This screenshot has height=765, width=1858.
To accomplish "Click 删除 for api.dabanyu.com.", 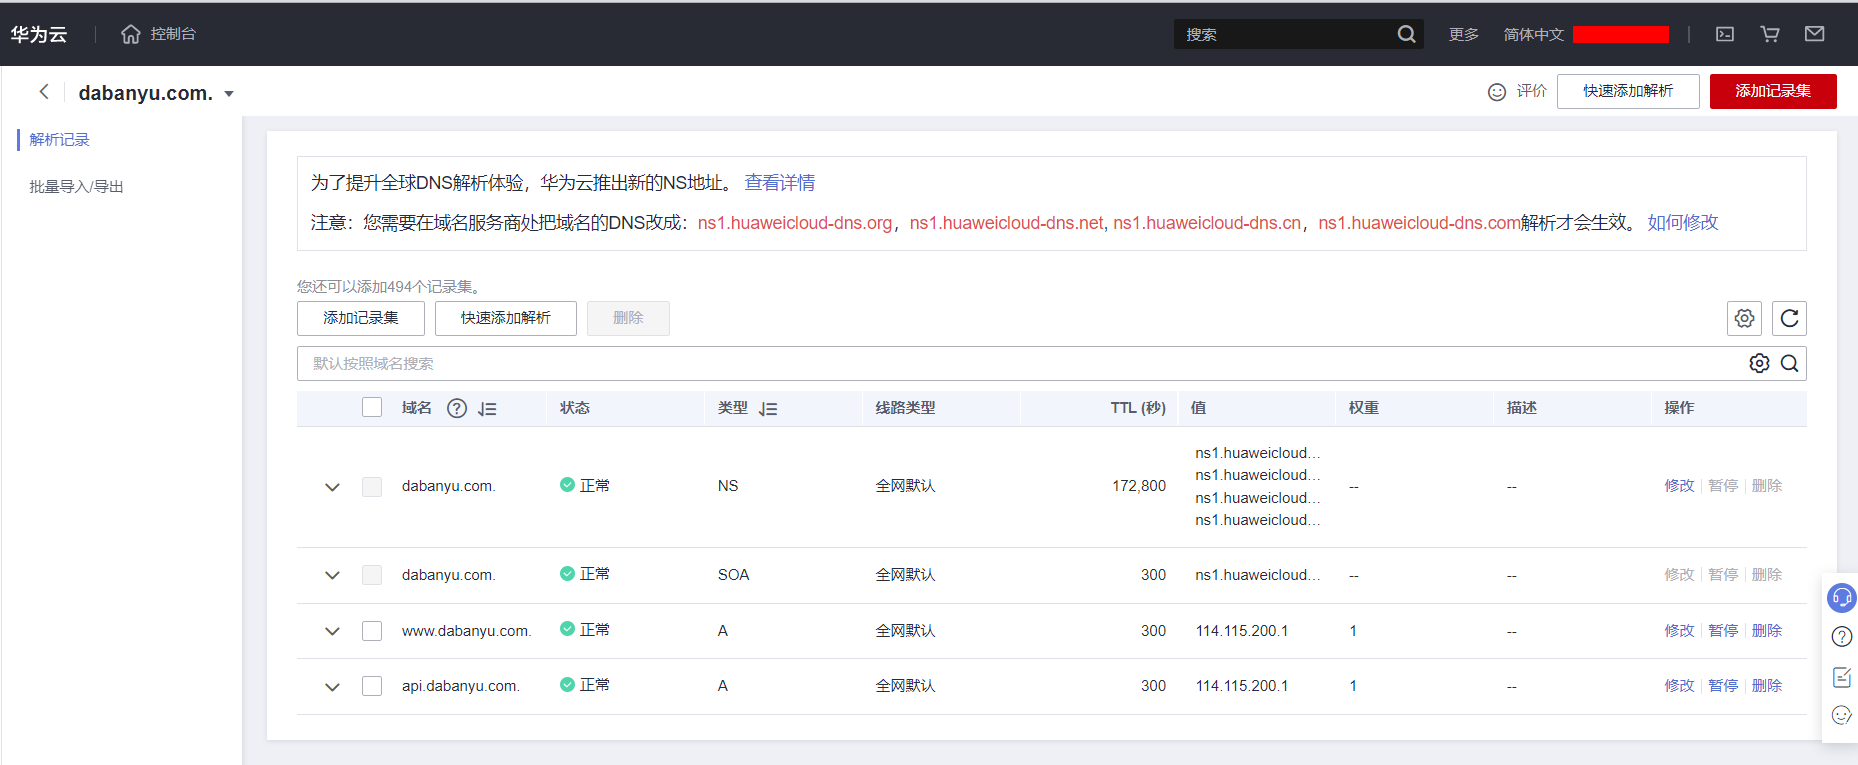I will [x=1767, y=685].
